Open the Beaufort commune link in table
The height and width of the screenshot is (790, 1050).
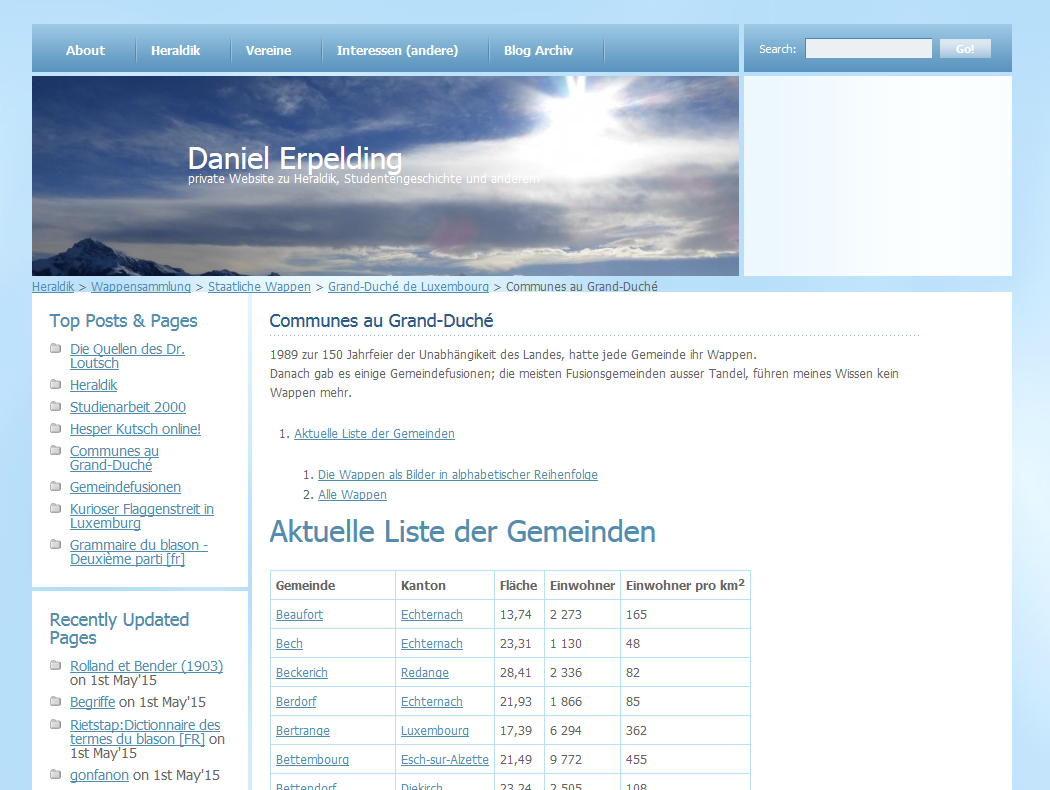tap(299, 615)
